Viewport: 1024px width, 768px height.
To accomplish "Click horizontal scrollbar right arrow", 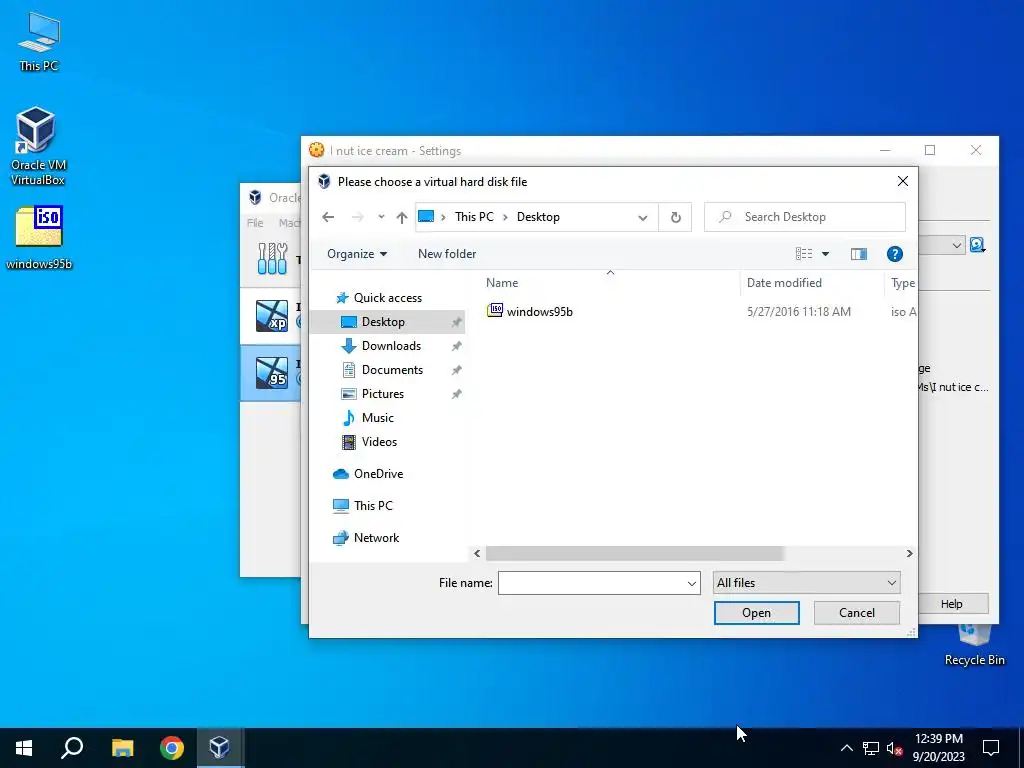I will click(x=909, y=554).
